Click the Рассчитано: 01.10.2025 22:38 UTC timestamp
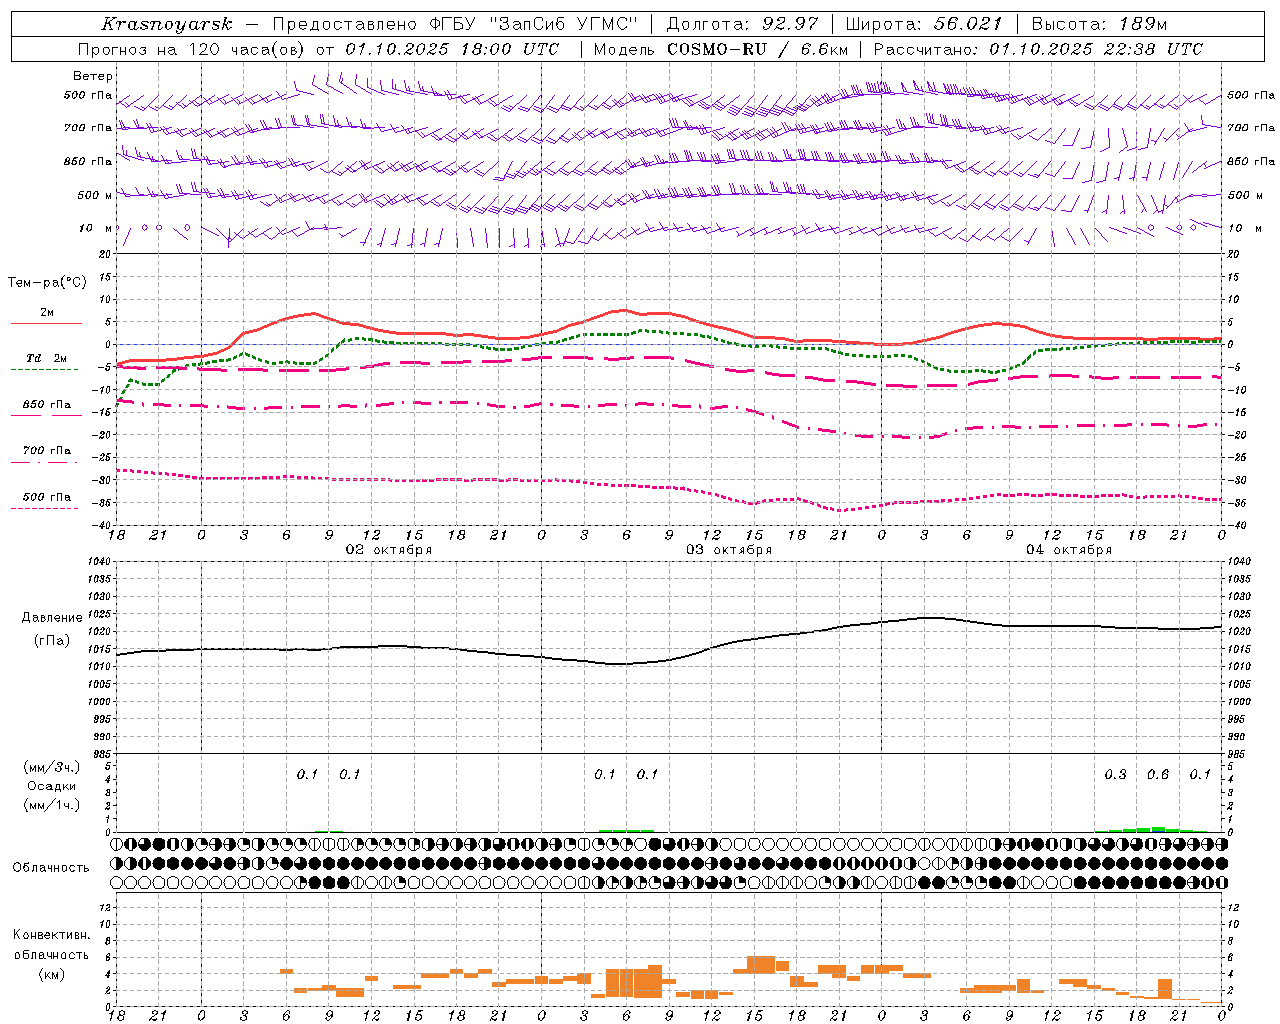The height and width of the screenshot is (1024, 1280). [x=1038, y=49]
